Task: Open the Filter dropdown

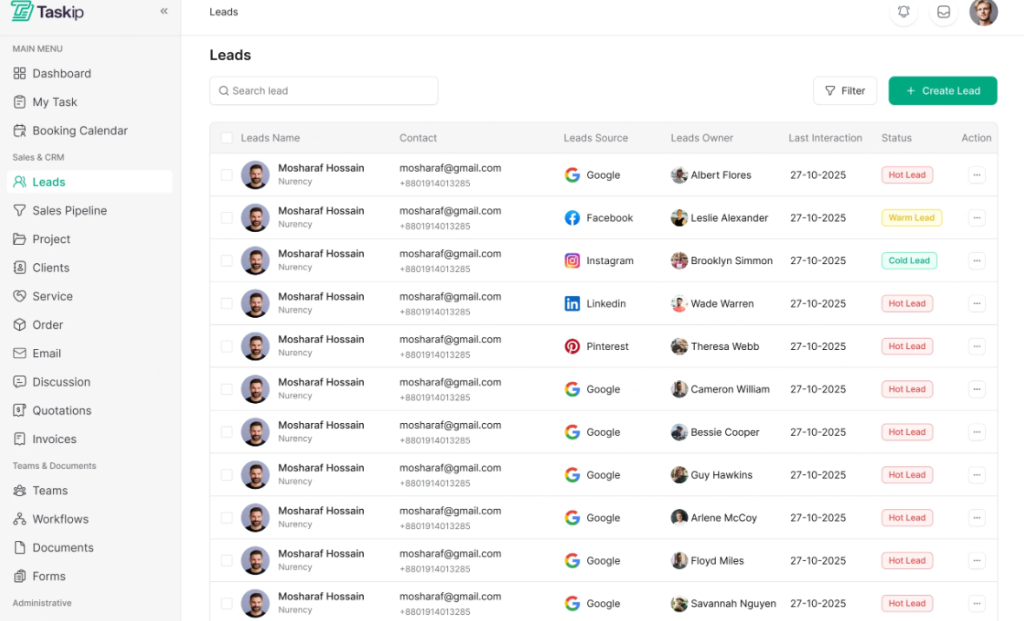Action: click(x=845, y=91)
